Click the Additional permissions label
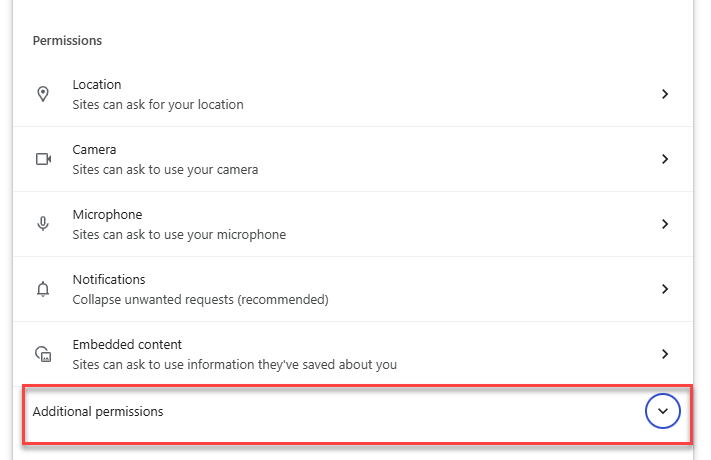711x460 pixels. point(98,411)
